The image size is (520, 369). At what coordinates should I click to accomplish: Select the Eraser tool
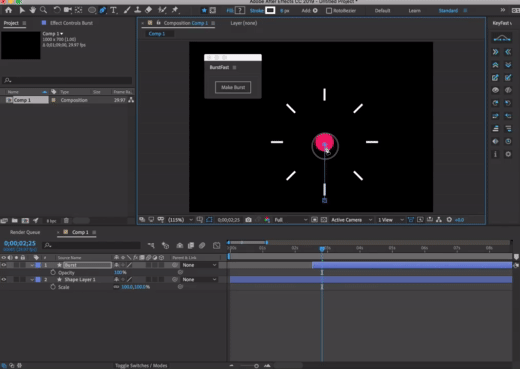click(149, 10)
